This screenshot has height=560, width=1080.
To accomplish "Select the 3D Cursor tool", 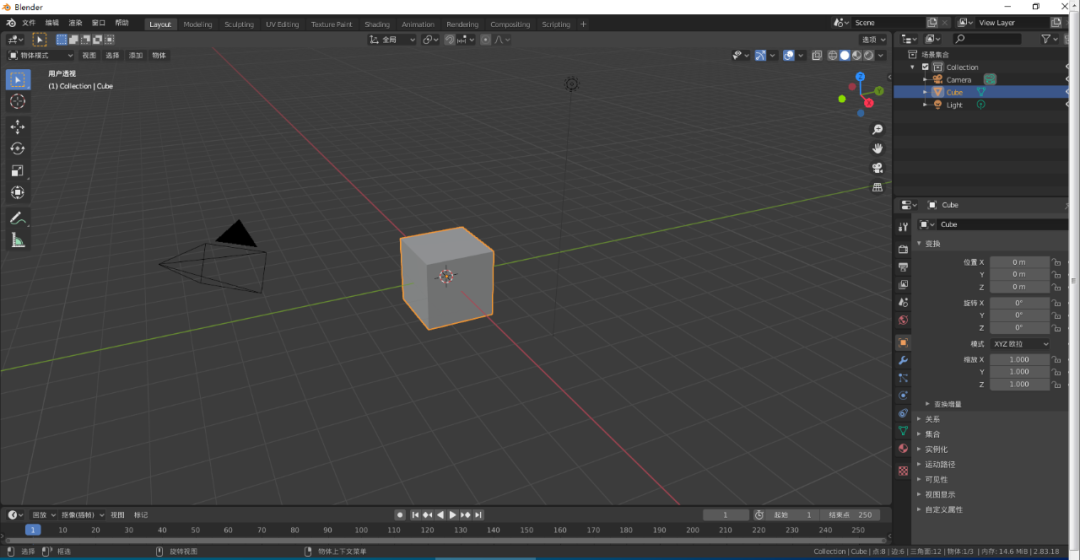I will click(x=18, y=102).
